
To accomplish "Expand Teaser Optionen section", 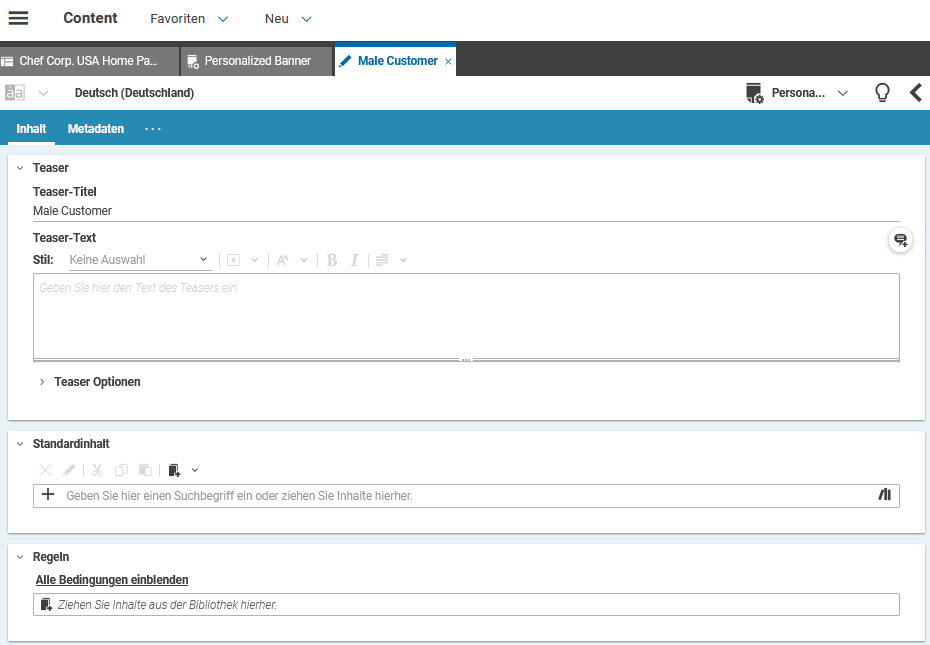I will [x=42, y=382].
